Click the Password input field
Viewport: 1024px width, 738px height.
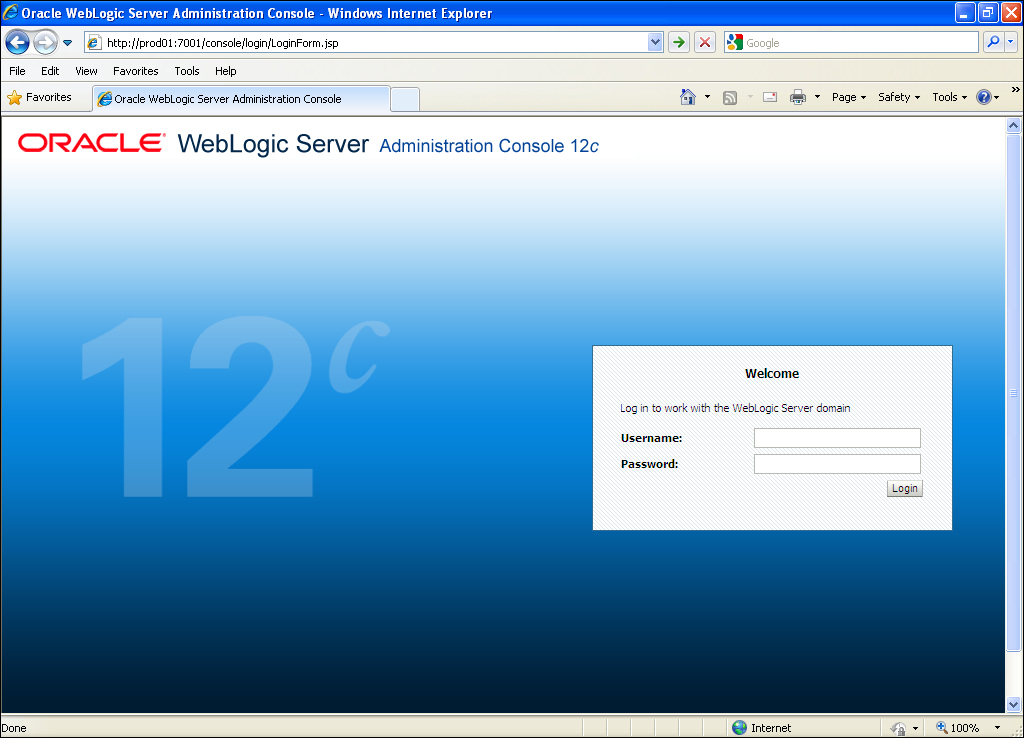click(x=837, y=464)
